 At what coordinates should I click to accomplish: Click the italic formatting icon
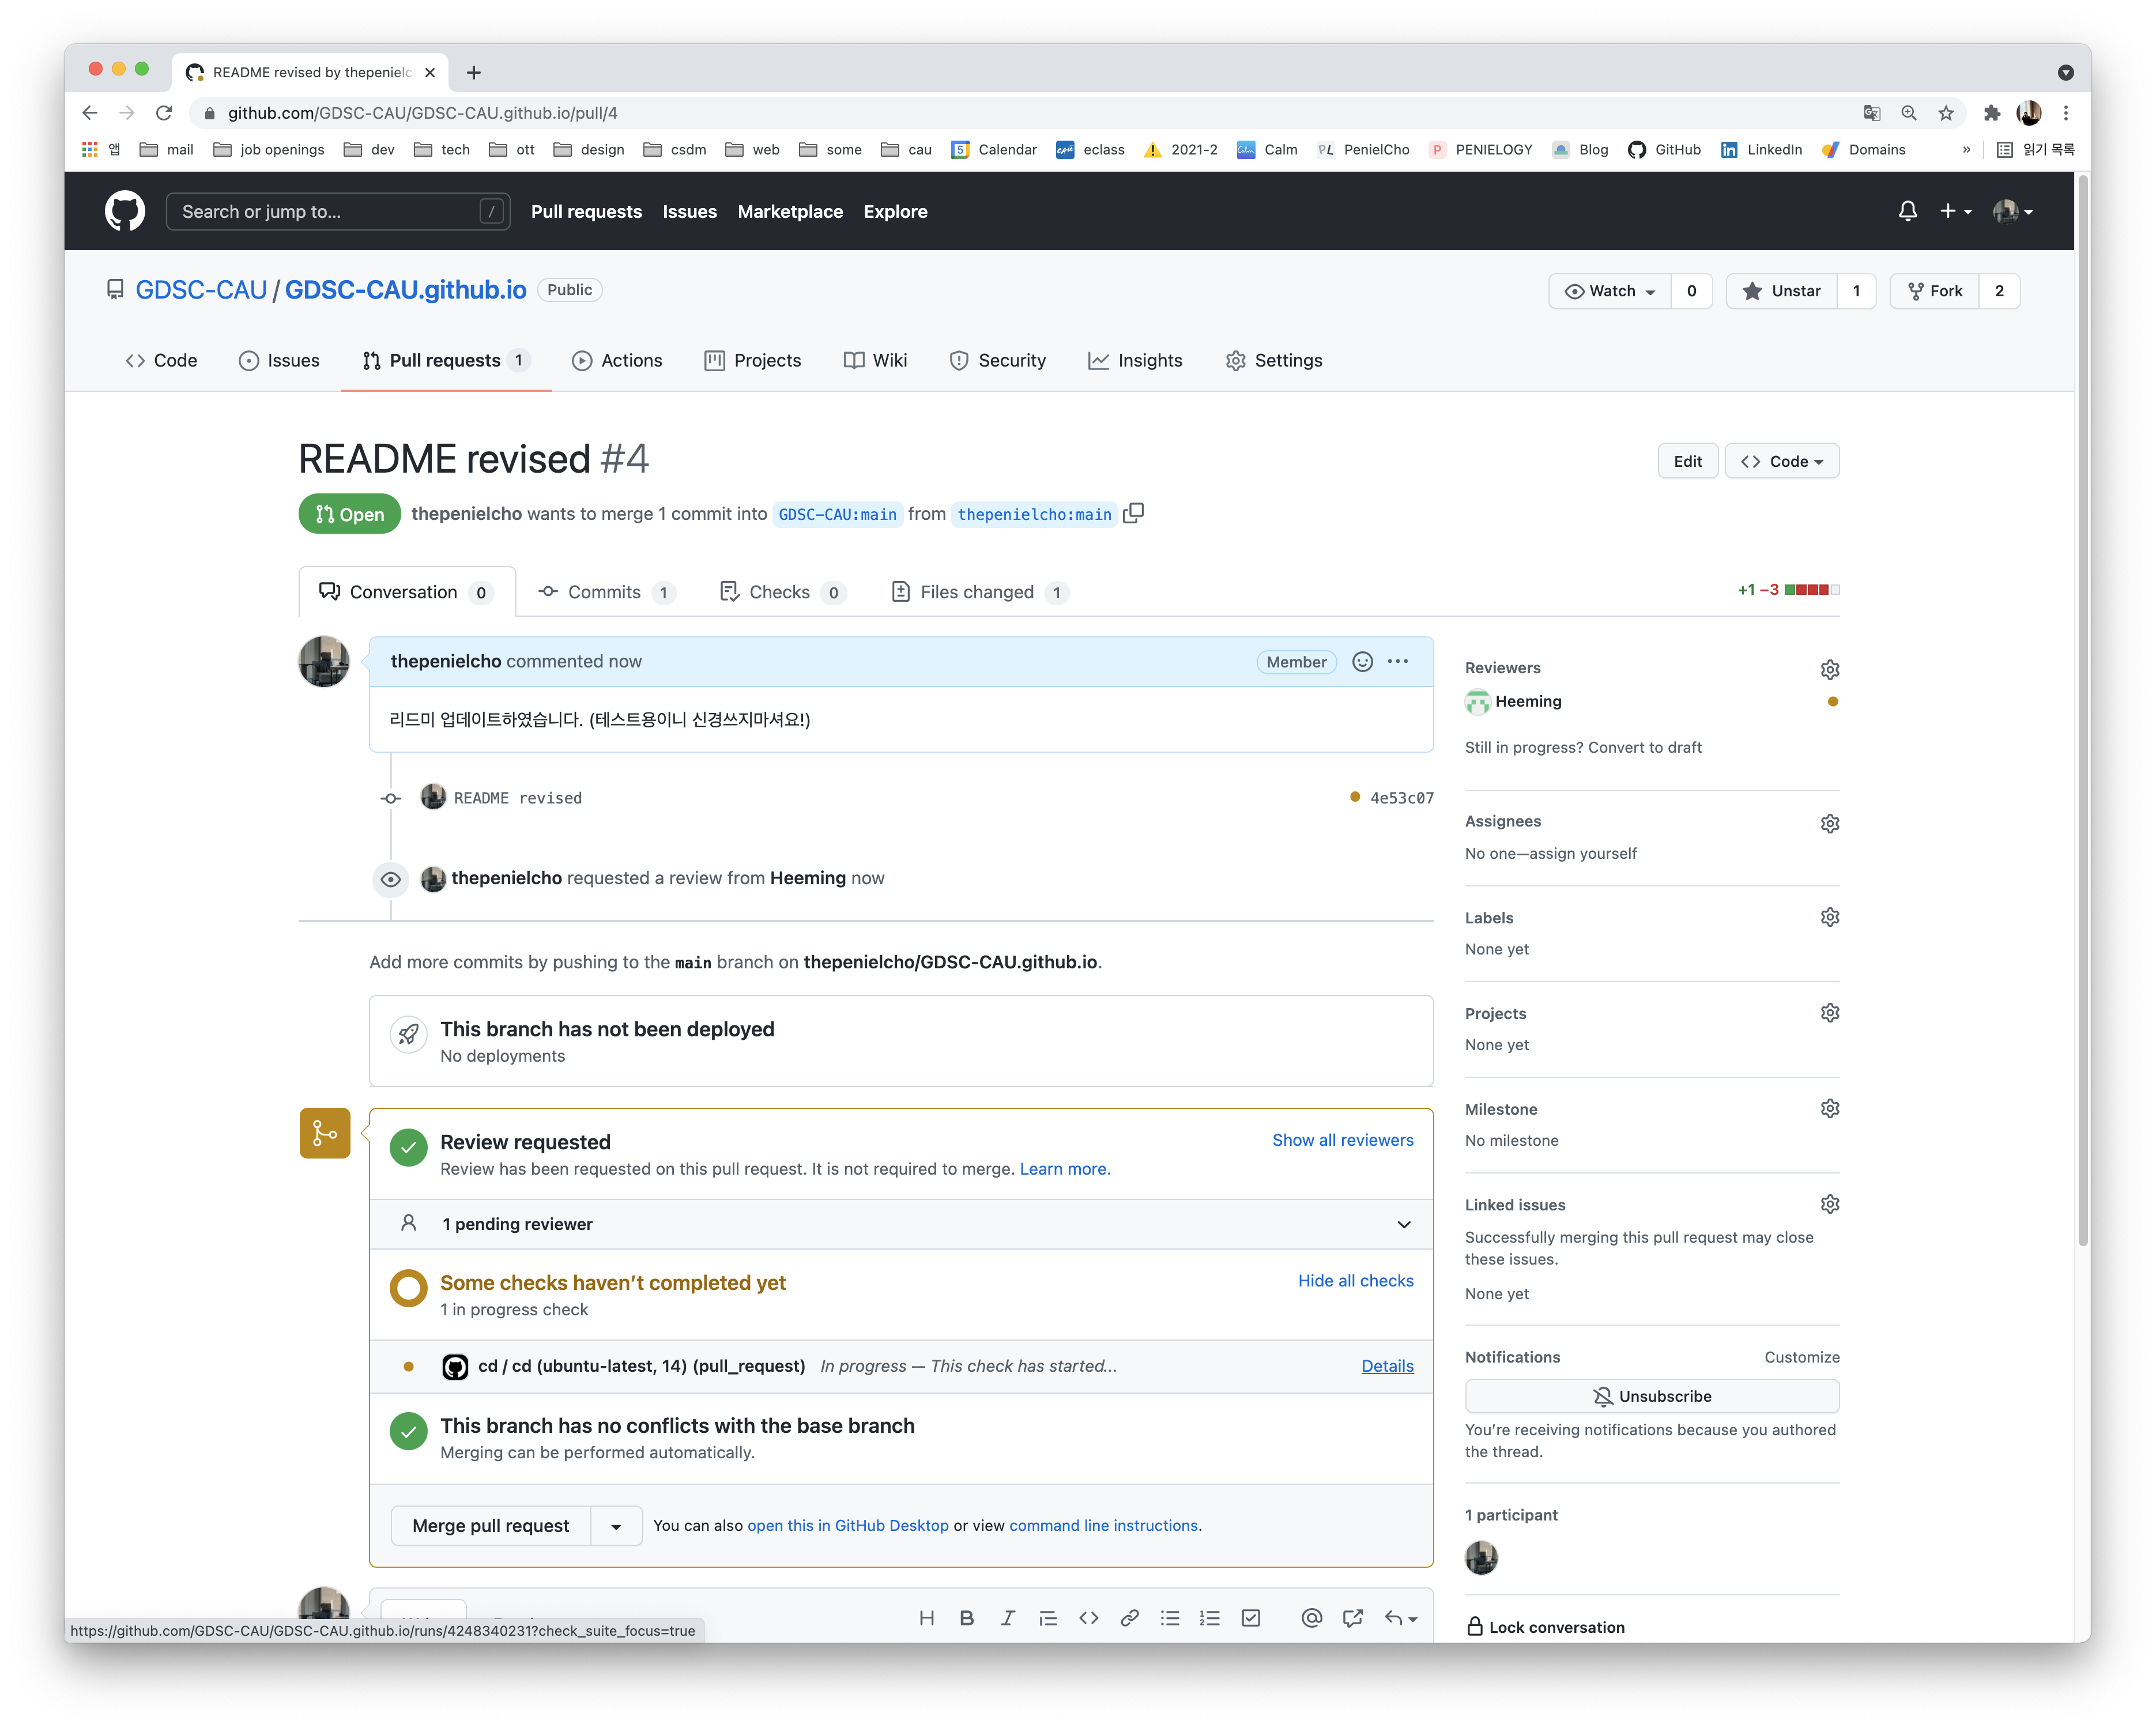pyautogui.click(x=1008, y=1618)
